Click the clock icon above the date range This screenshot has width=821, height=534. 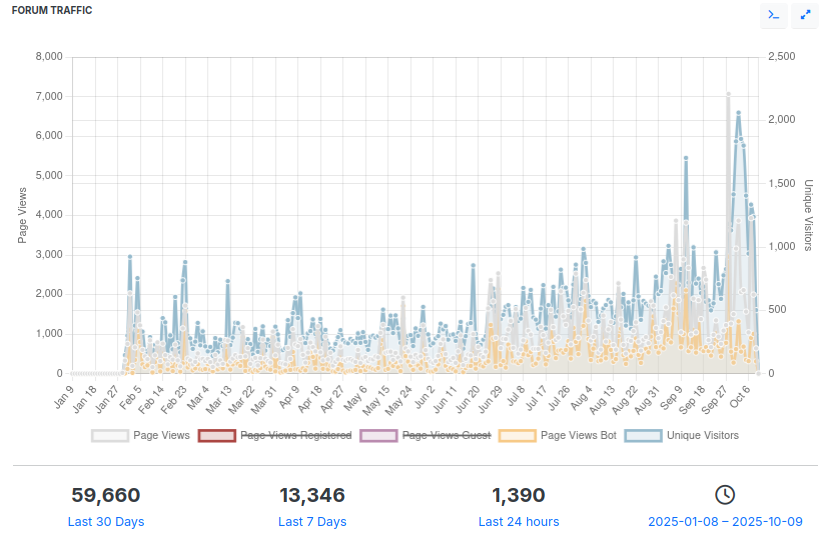point(724,494)
